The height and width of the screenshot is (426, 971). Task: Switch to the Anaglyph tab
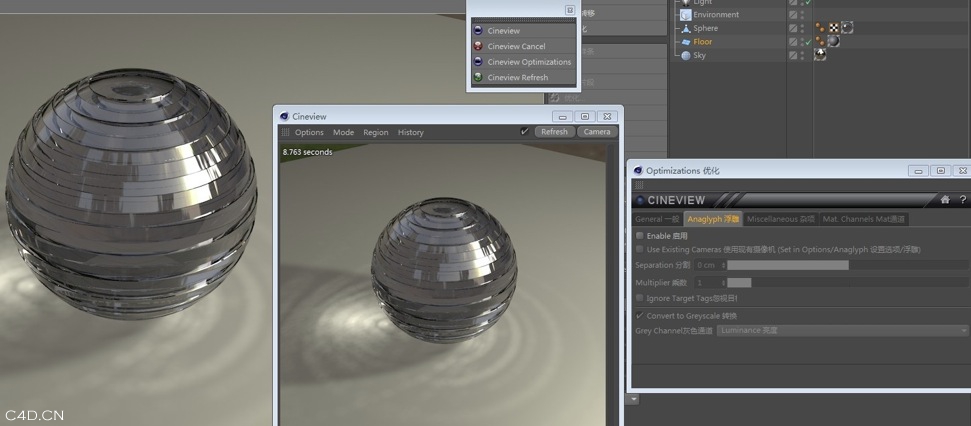click(713, 219)
